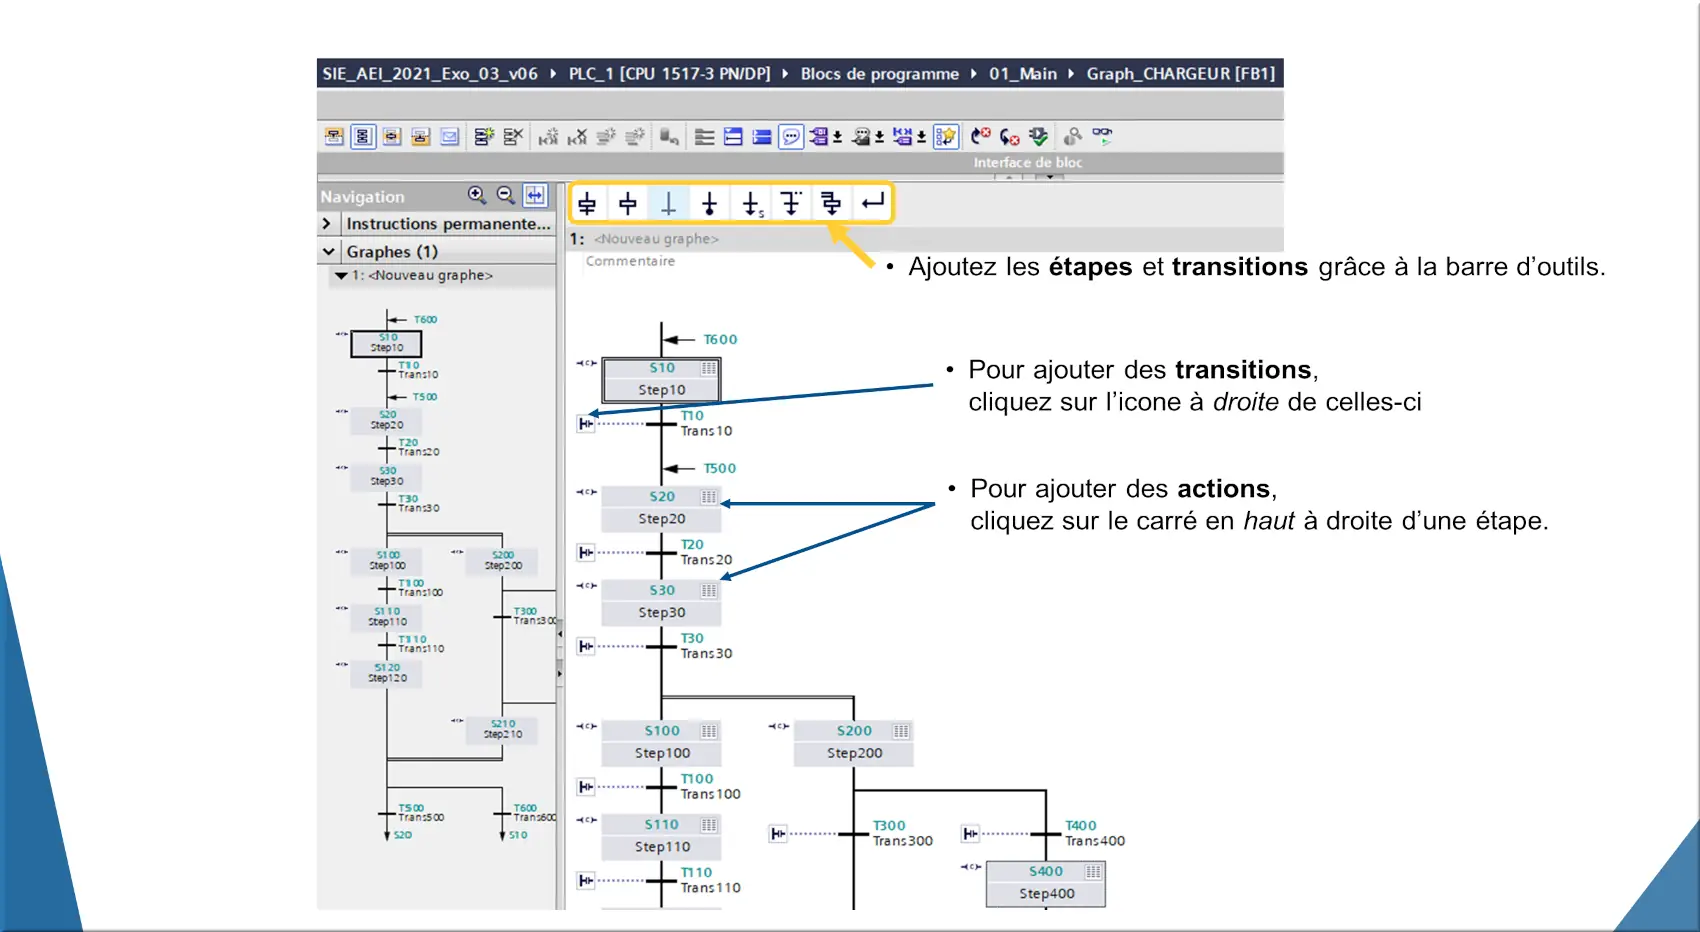Click the Open alternative branch tool
The width and height of the screenshot is (1700, 932).
[791, 204]
